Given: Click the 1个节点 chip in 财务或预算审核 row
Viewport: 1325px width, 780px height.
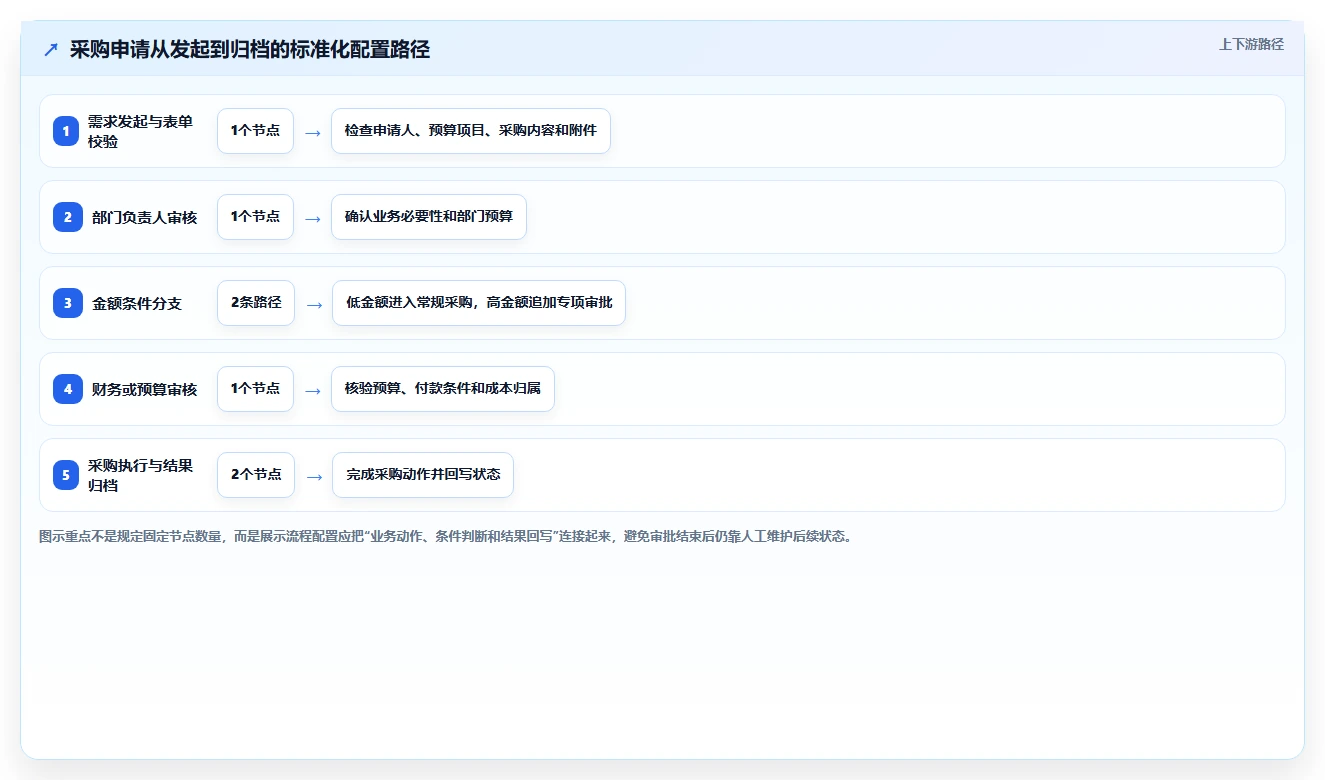Looking at the screenshot, I should [255, 389].
